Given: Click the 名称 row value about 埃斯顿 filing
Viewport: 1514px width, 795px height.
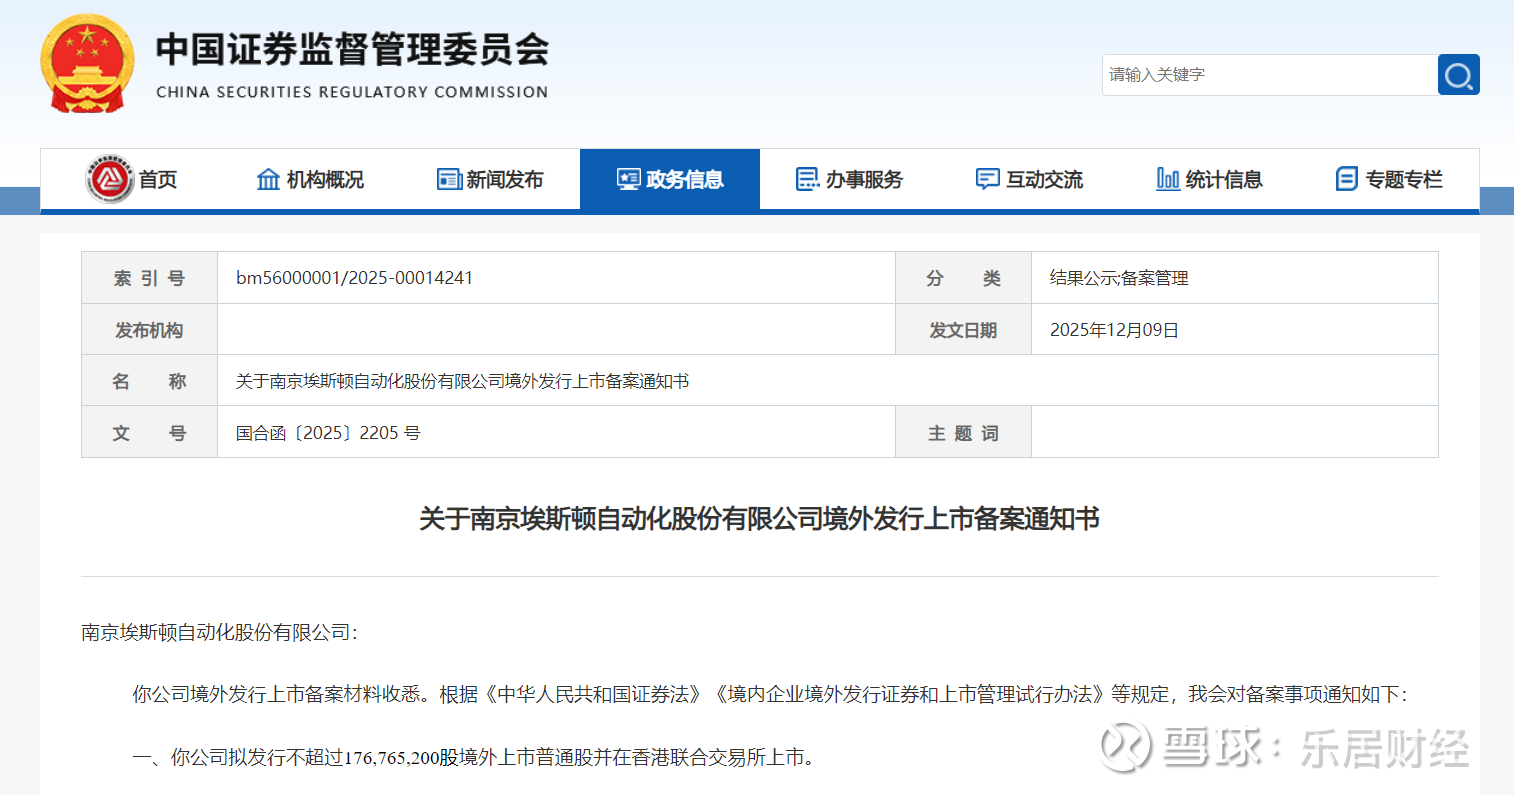Looking at the screenshot, I should 462,381.
